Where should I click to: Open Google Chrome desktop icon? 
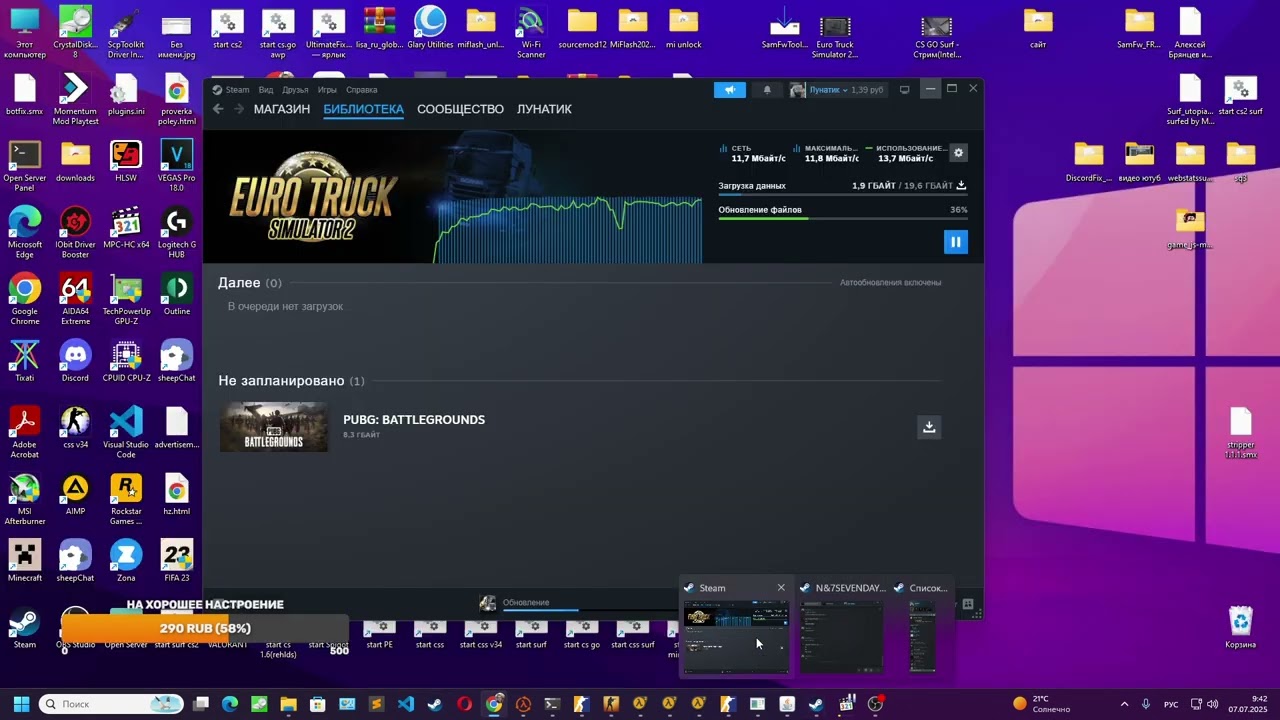(x=25, y=299)
